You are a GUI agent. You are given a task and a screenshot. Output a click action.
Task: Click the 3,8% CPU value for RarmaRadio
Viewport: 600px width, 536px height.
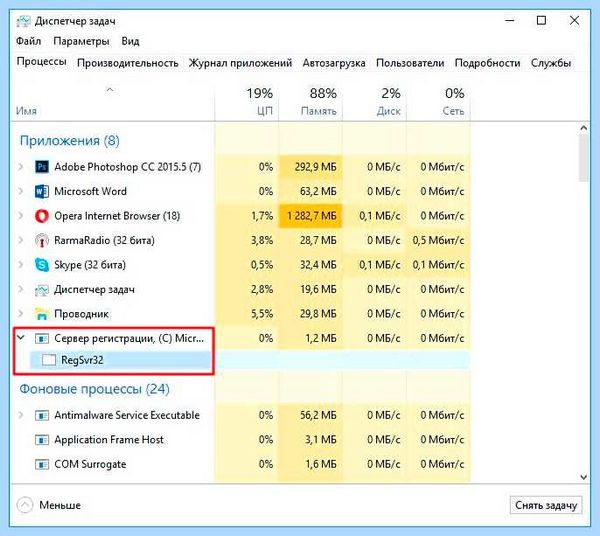point(262,240)
